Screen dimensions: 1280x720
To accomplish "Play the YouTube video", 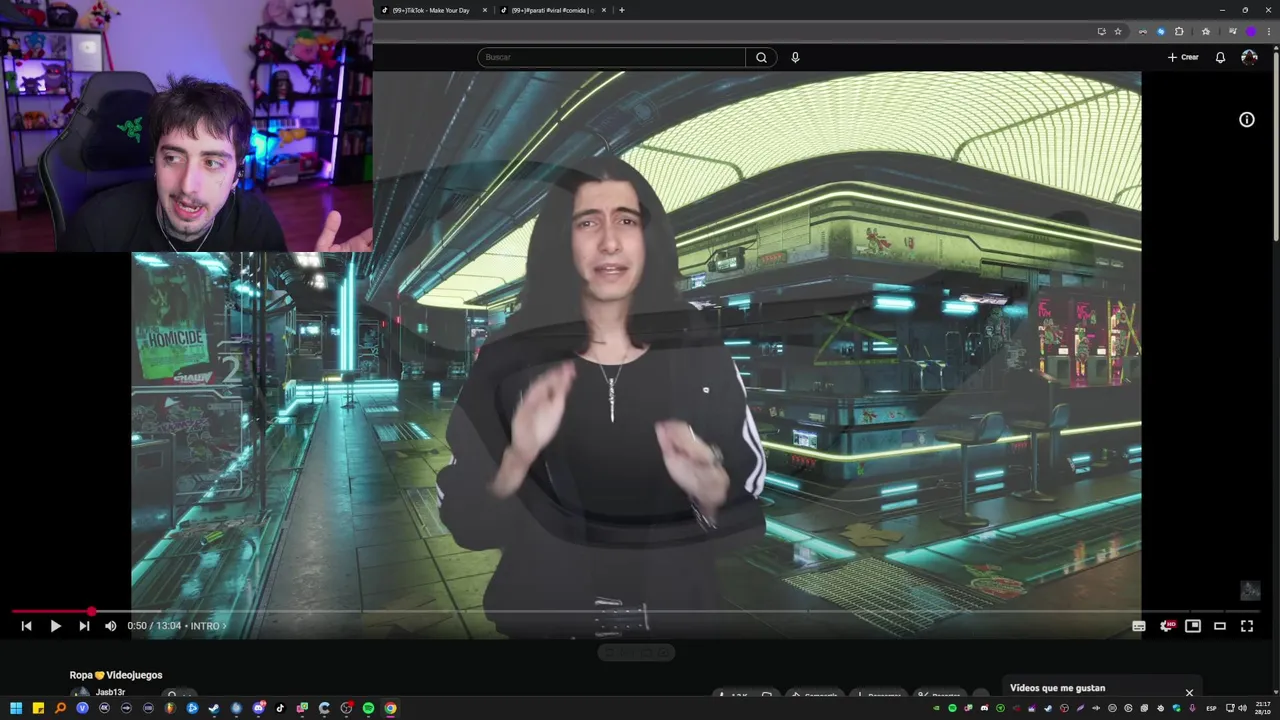I will tap(55, 626).
